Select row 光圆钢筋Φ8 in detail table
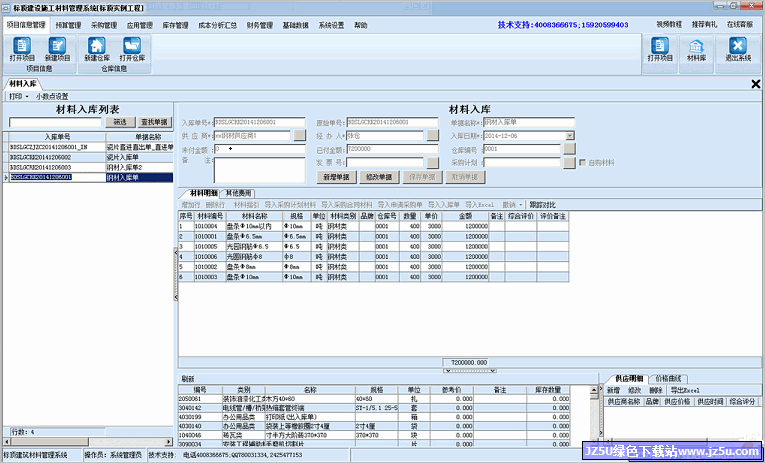Image resolution: width=765 pixels, height=463 pixels. point(373,257)
